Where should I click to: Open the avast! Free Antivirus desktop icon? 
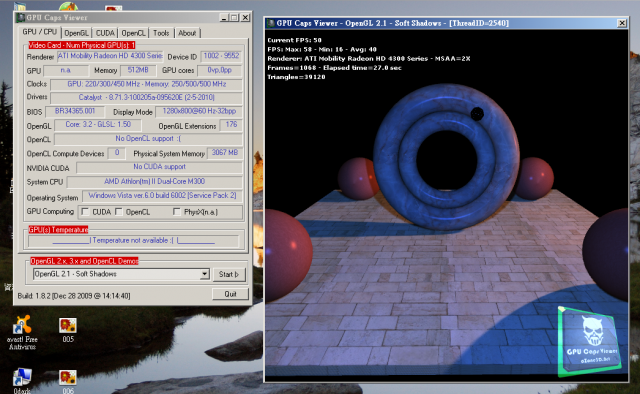click(x=22, y=332)
